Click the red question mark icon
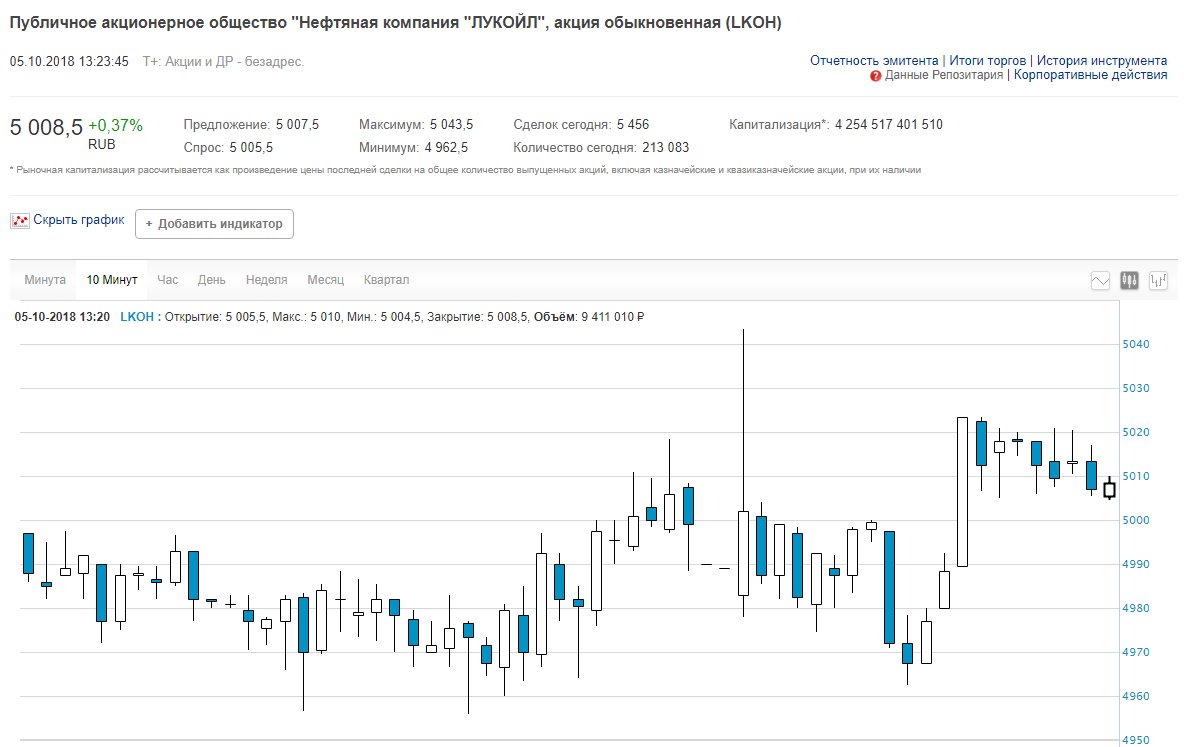 pos(875,76)
